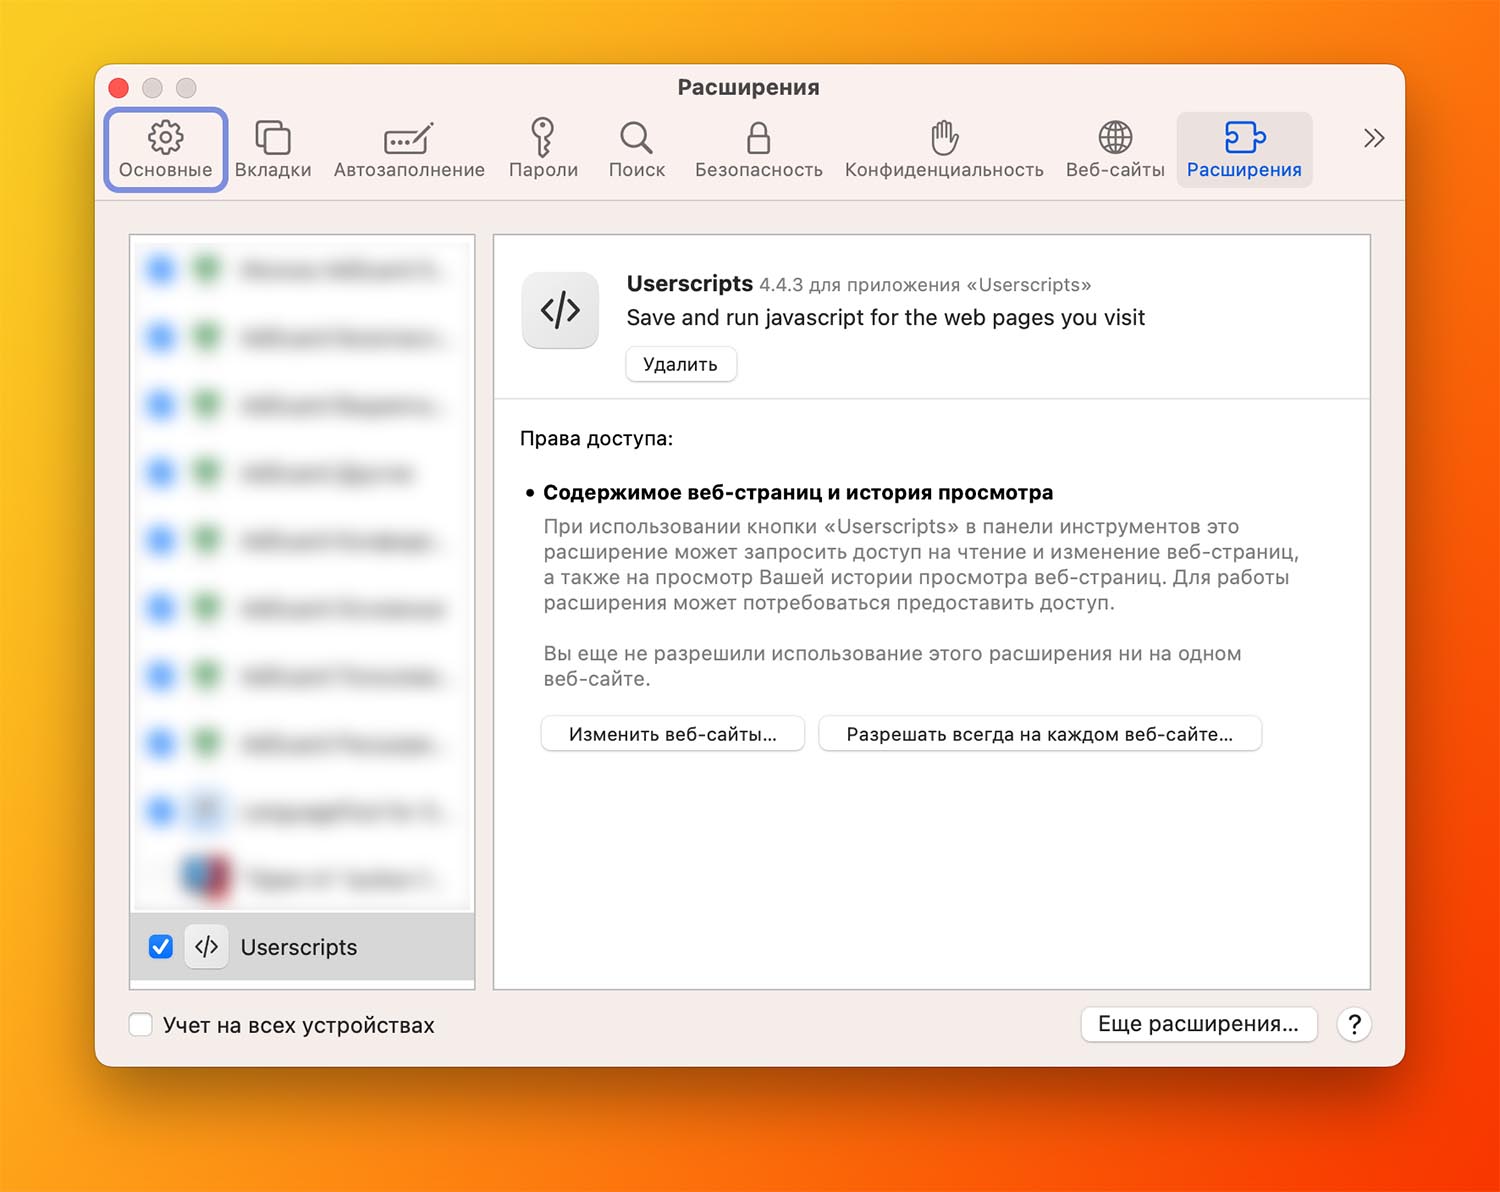Screen dimensions: 1500x1192
Task: Open the Автозаполнение preferences tab
Action: [x=409, y=150]
